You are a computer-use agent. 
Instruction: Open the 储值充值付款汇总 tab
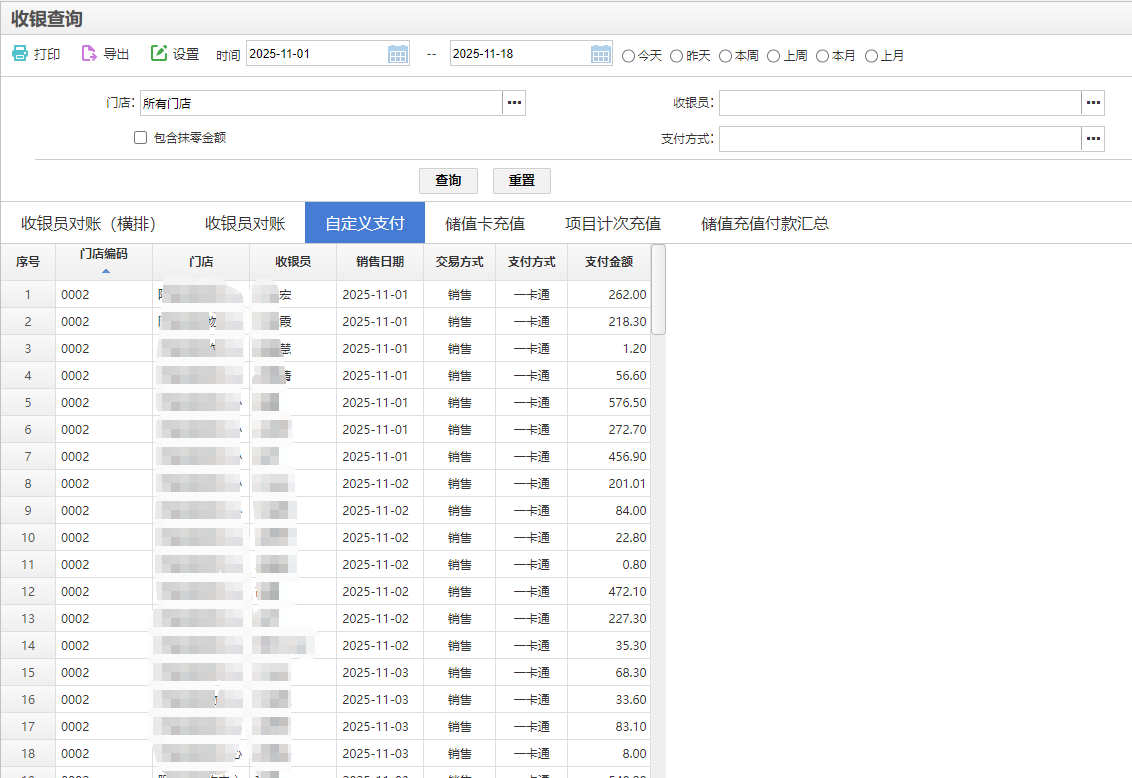point(765,223)
